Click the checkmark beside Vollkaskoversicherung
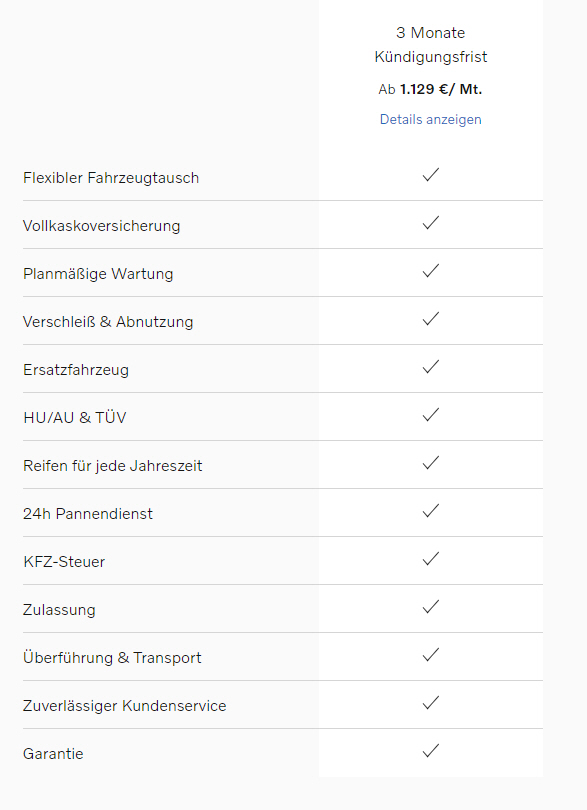This screenshot has height=810, width=587. (x=430, y=223)
